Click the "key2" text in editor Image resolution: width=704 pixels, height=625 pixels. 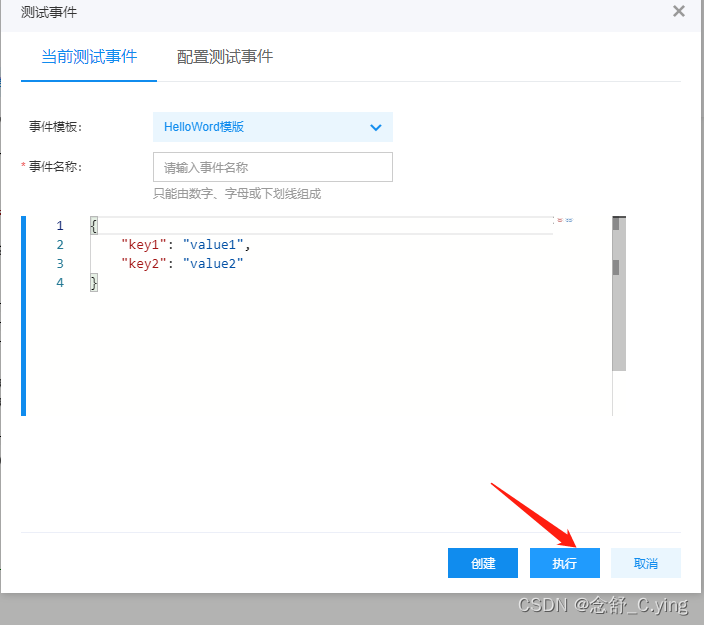(144, 264)
